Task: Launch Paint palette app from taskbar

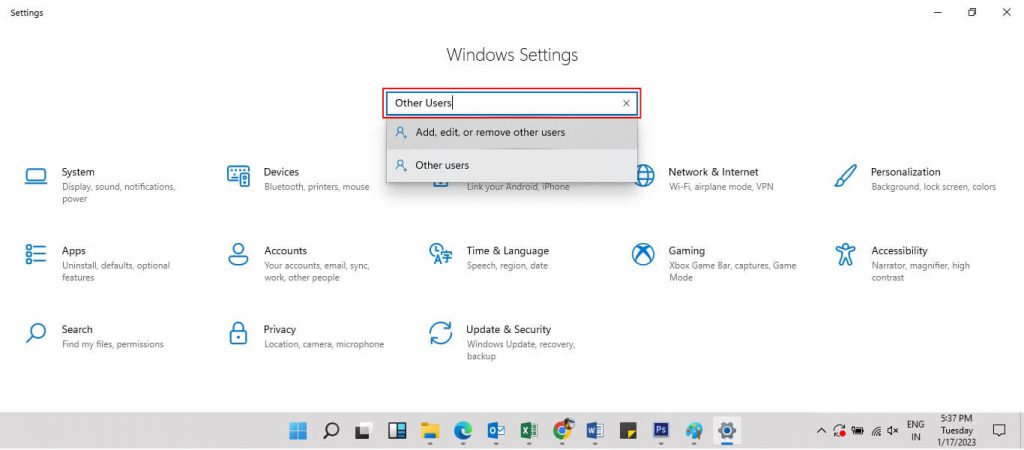Action: 694,430
